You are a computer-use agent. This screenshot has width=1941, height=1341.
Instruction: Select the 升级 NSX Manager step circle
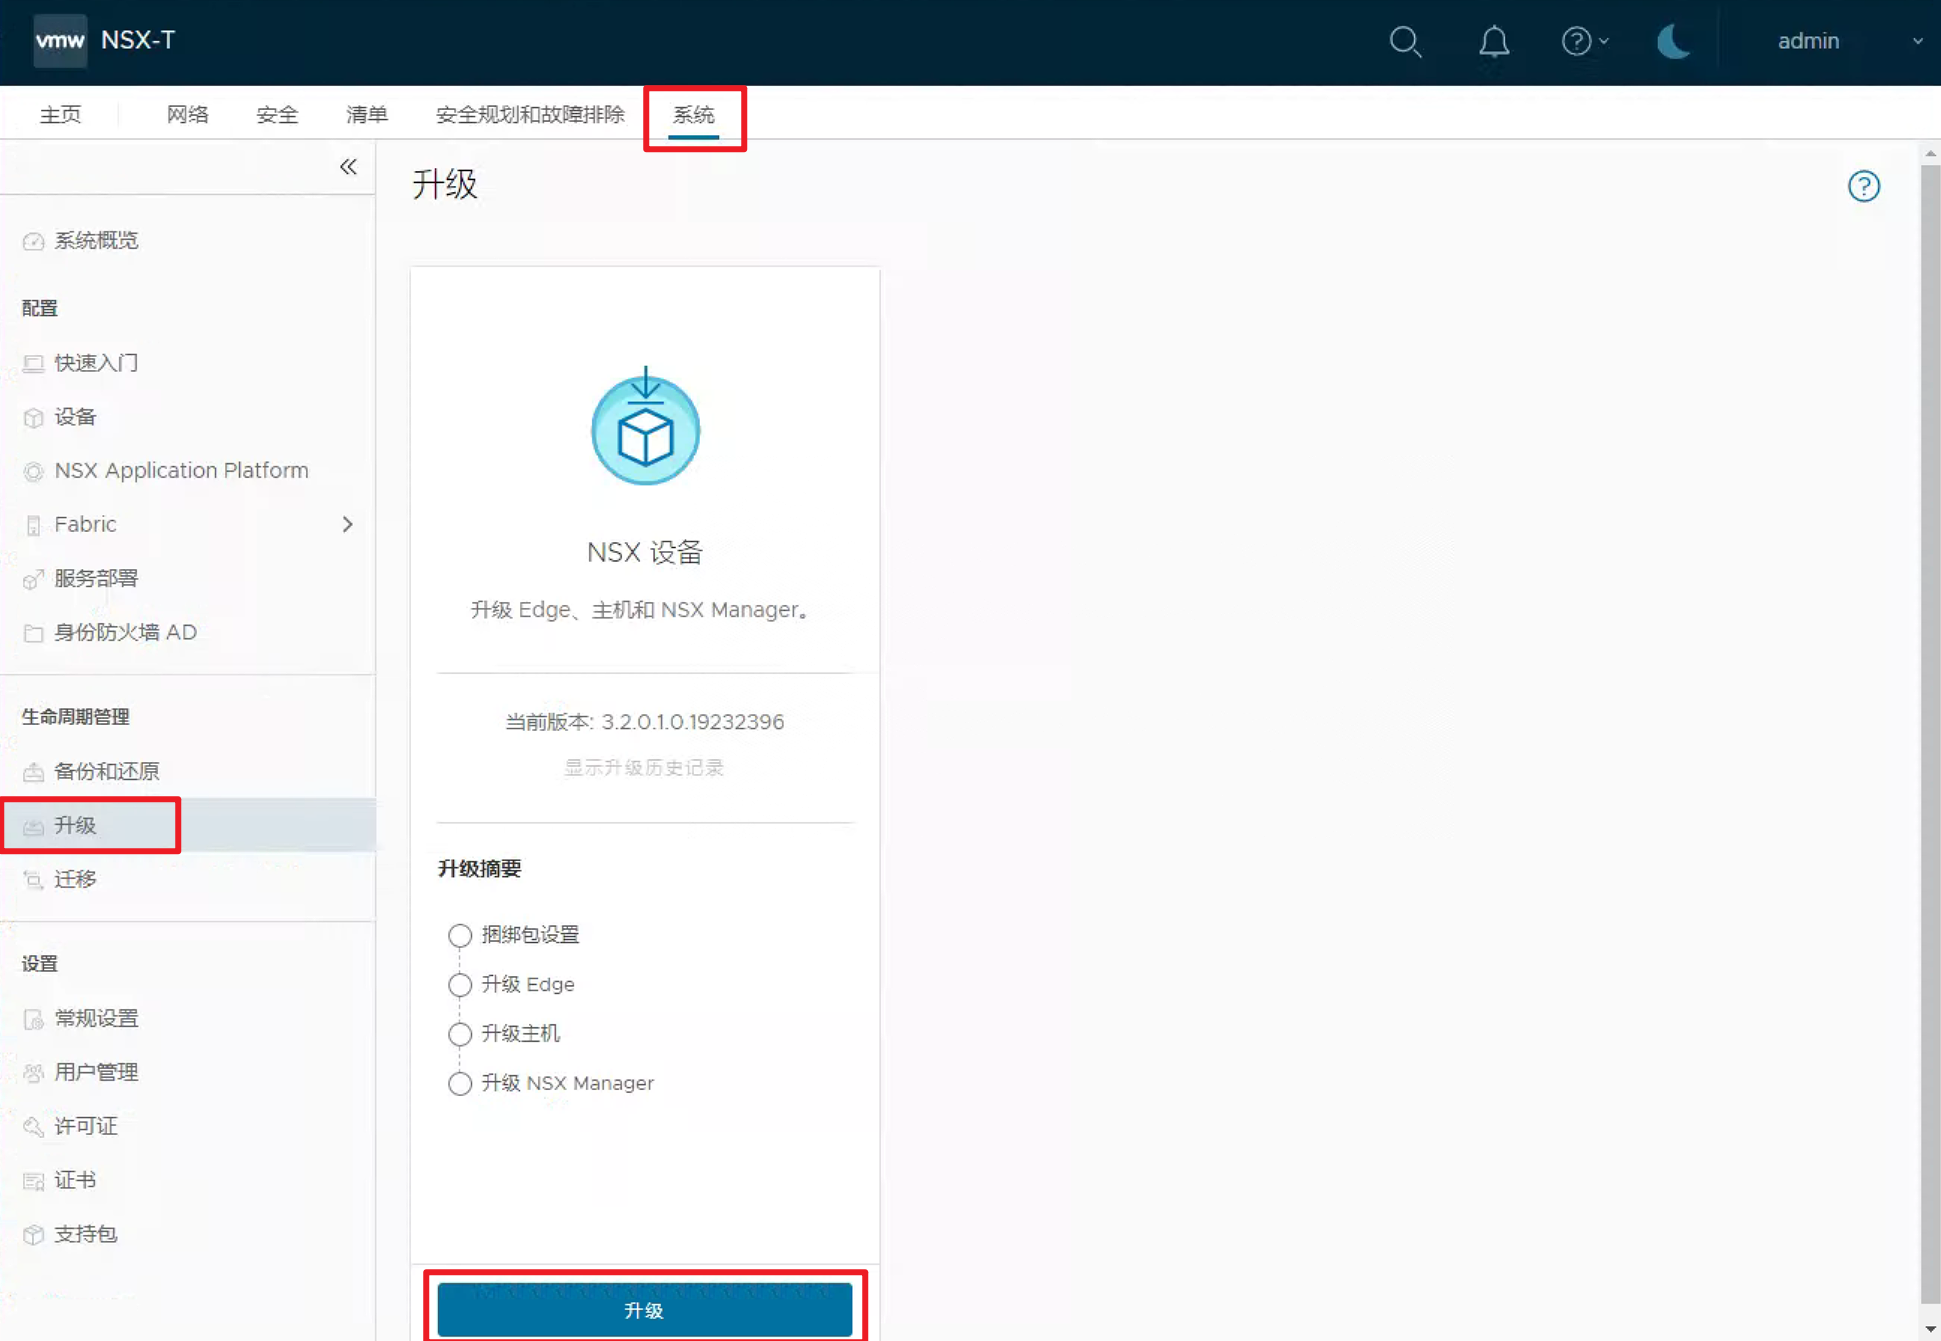tap(460, 1084)
